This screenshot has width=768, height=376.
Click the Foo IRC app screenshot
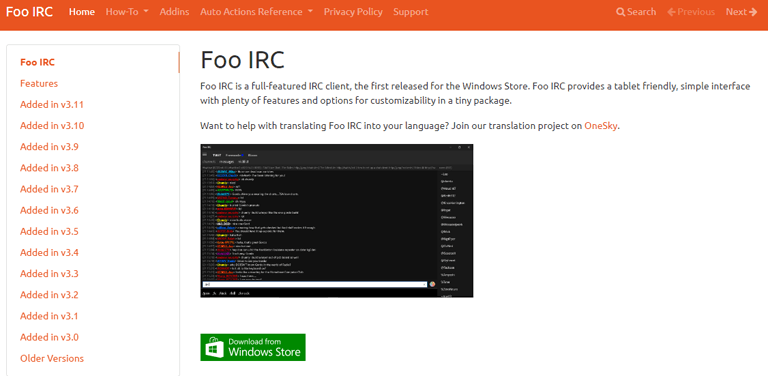coord(336,220)
